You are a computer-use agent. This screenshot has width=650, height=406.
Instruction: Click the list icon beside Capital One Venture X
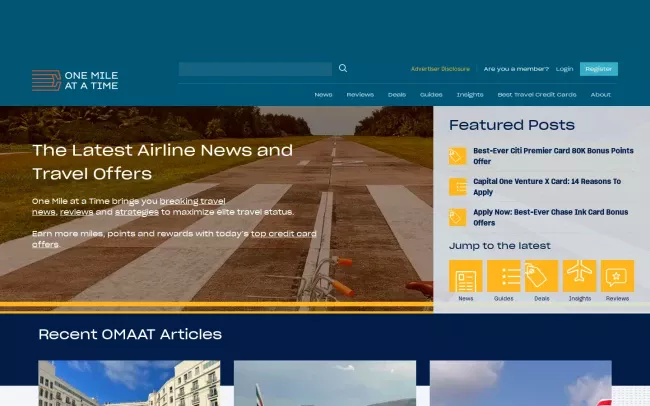[x=458, y=187]
